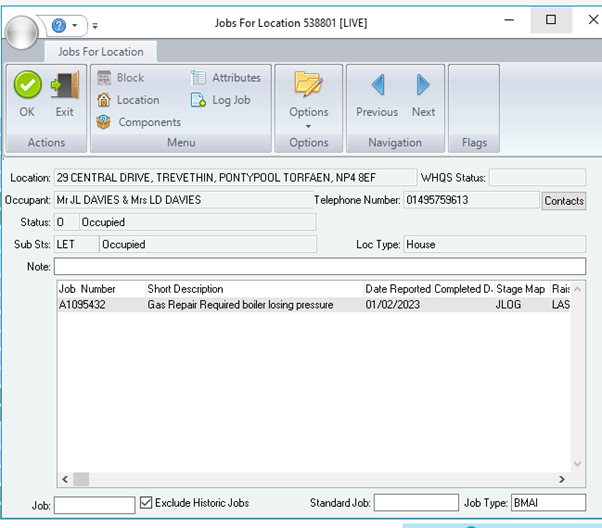Click the Sub Sts LET field
Viewport: 602px width, 528px height.
pyautogui.click(x=76, y=245)
